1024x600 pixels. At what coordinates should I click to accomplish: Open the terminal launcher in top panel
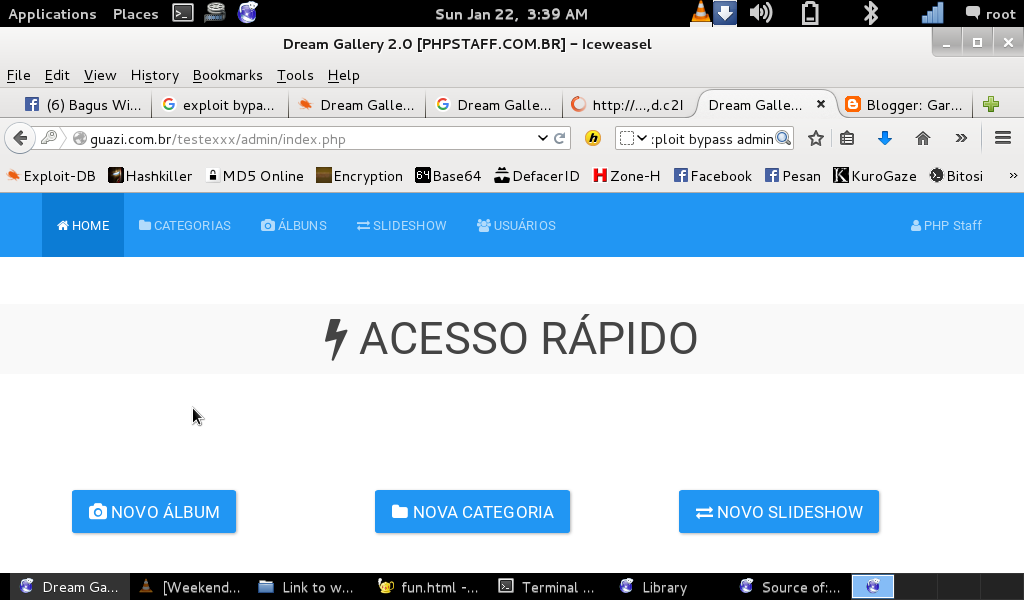point(183,13)
